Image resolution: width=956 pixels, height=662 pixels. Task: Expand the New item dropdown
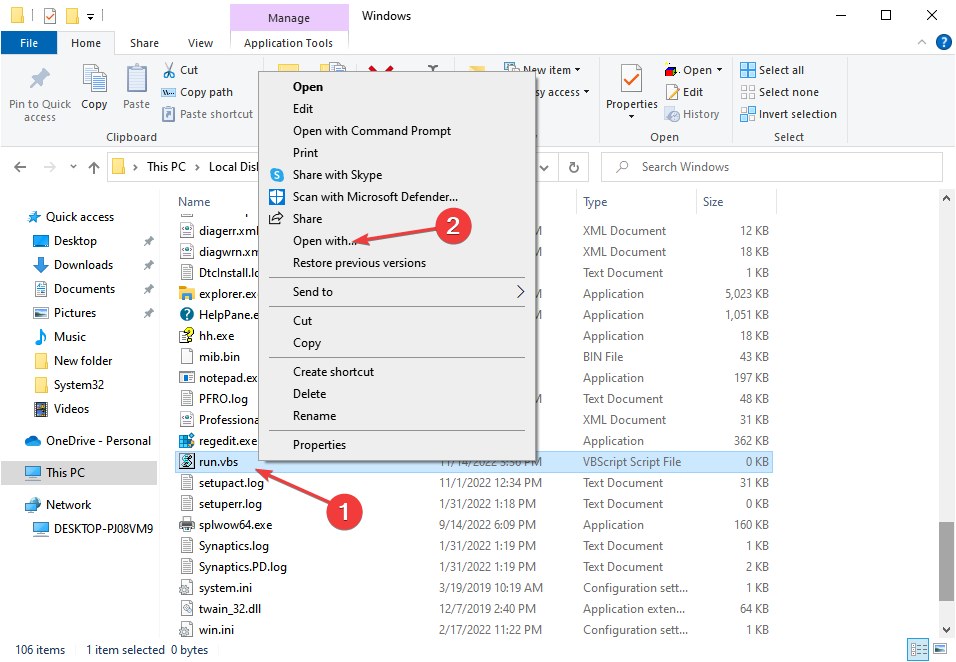tap(577, 69)
